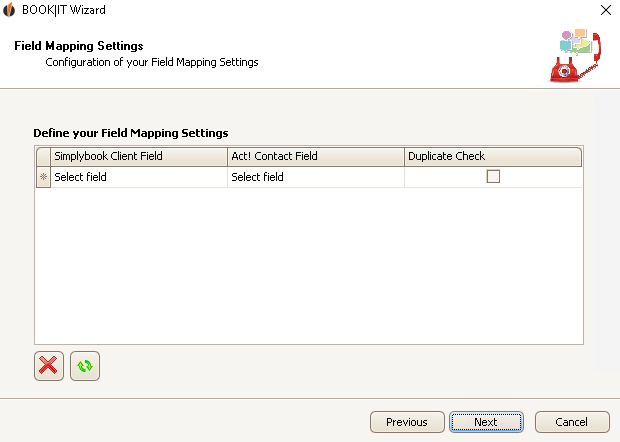Cancel the BOOK|IT Wizard
The image size is (620, 442).
click(x=572, y=422)
